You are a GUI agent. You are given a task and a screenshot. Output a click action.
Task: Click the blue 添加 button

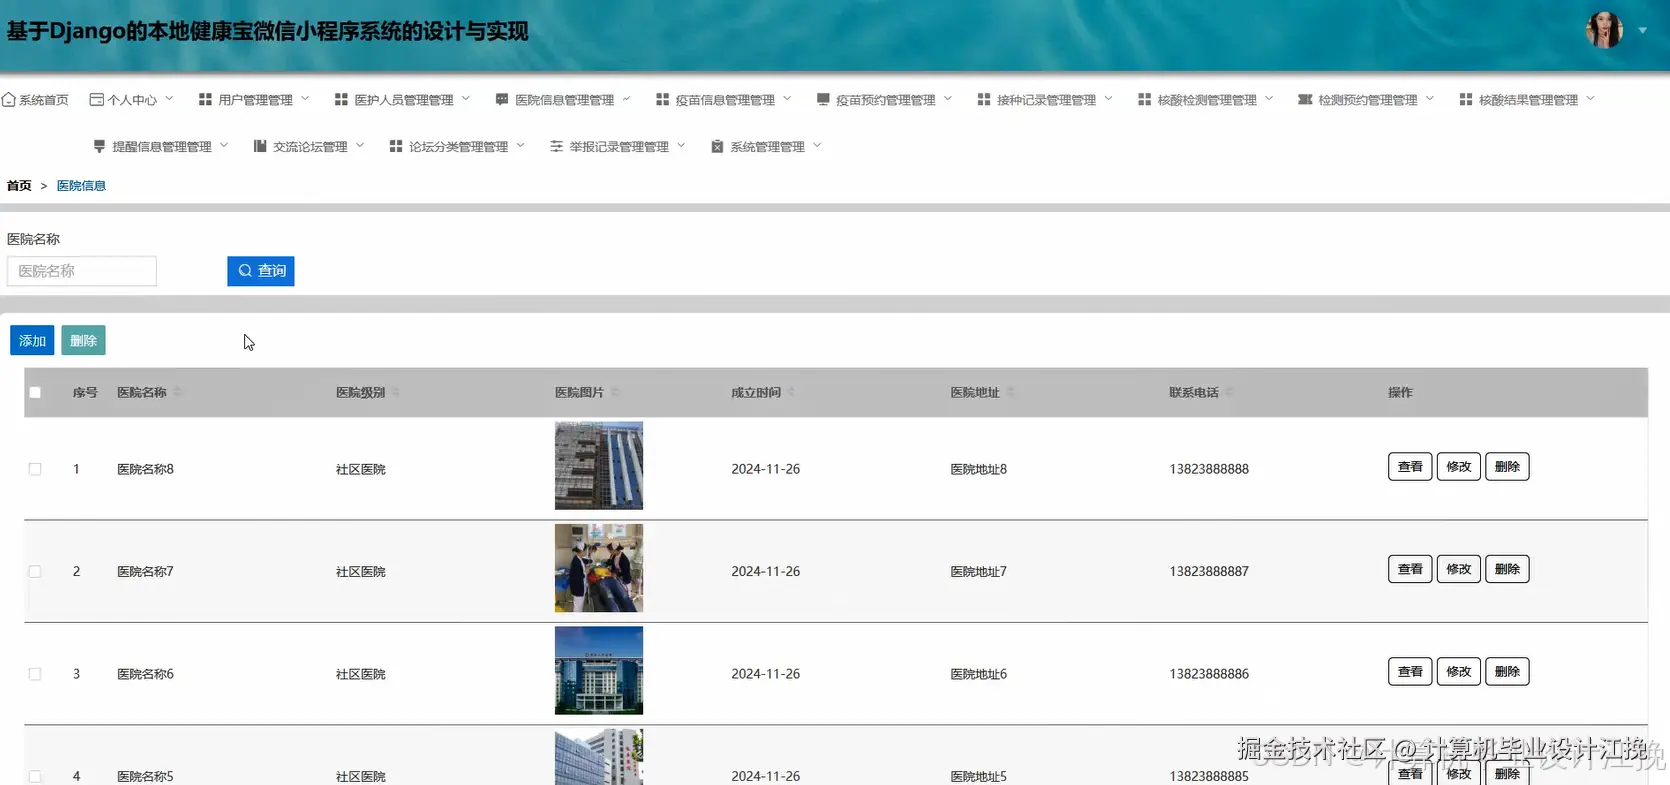[32, 341]
